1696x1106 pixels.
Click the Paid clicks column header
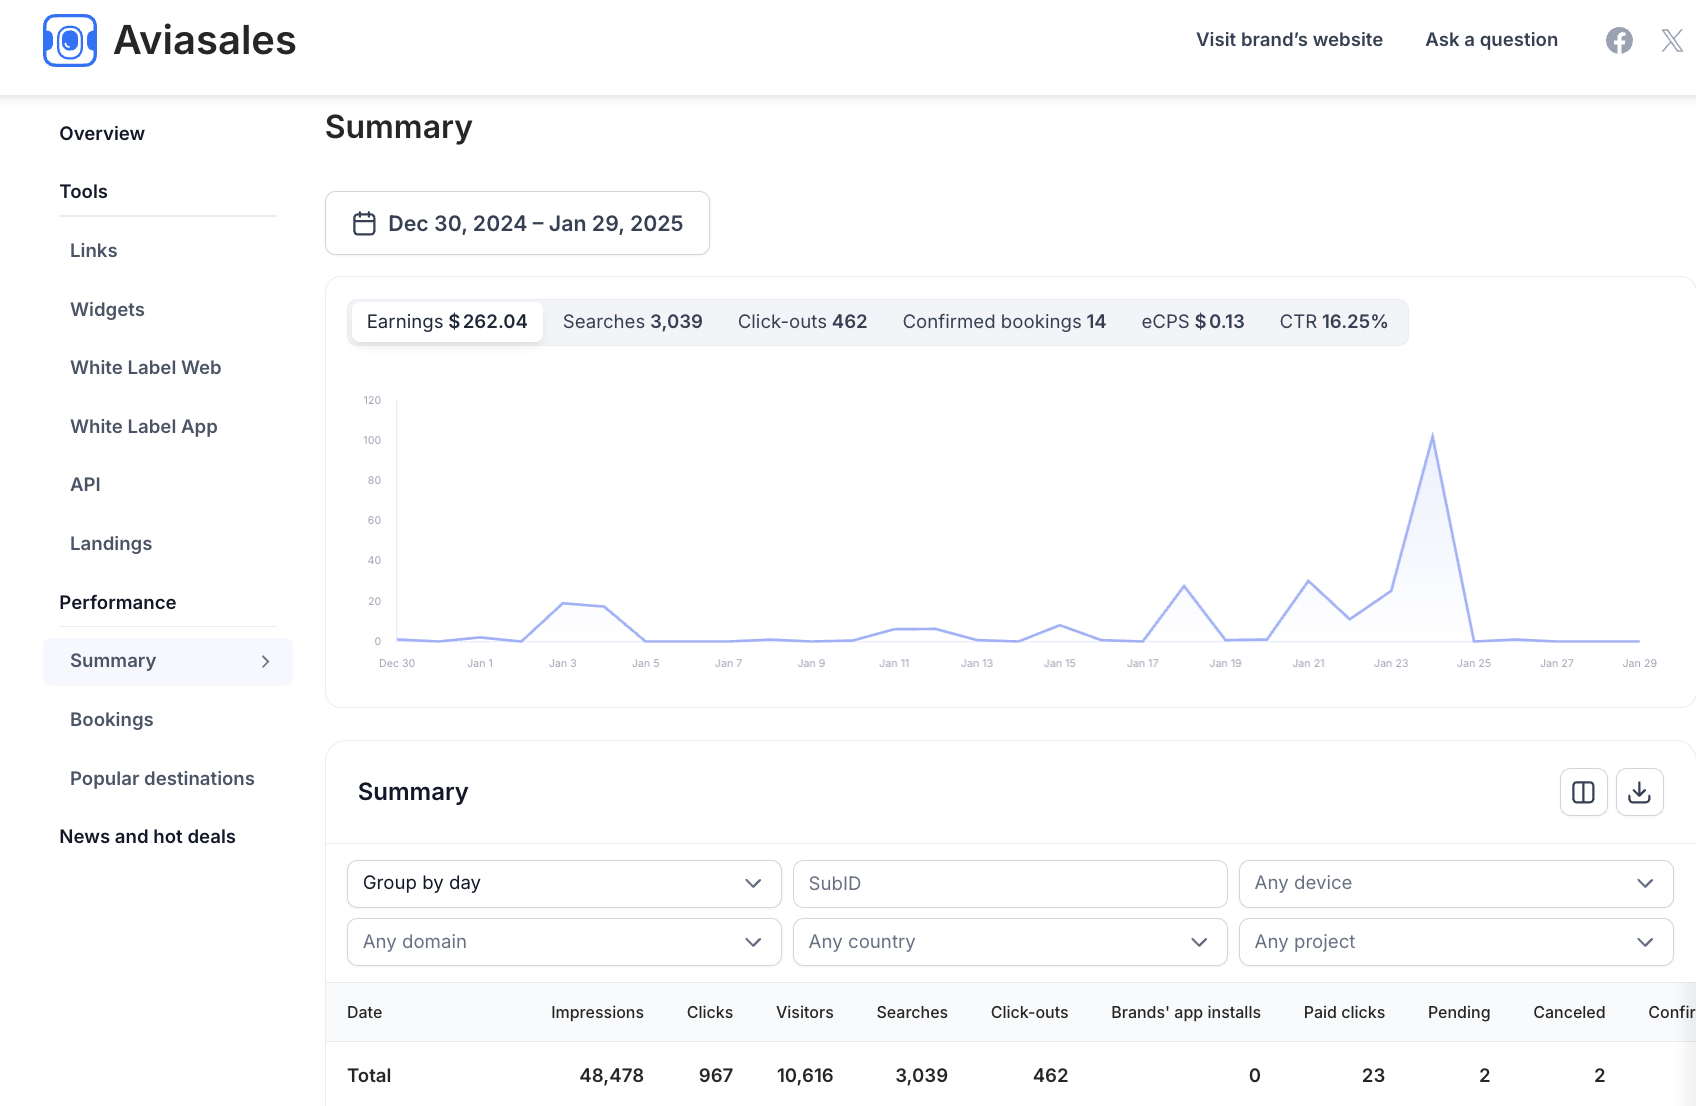[1344, 1013]
